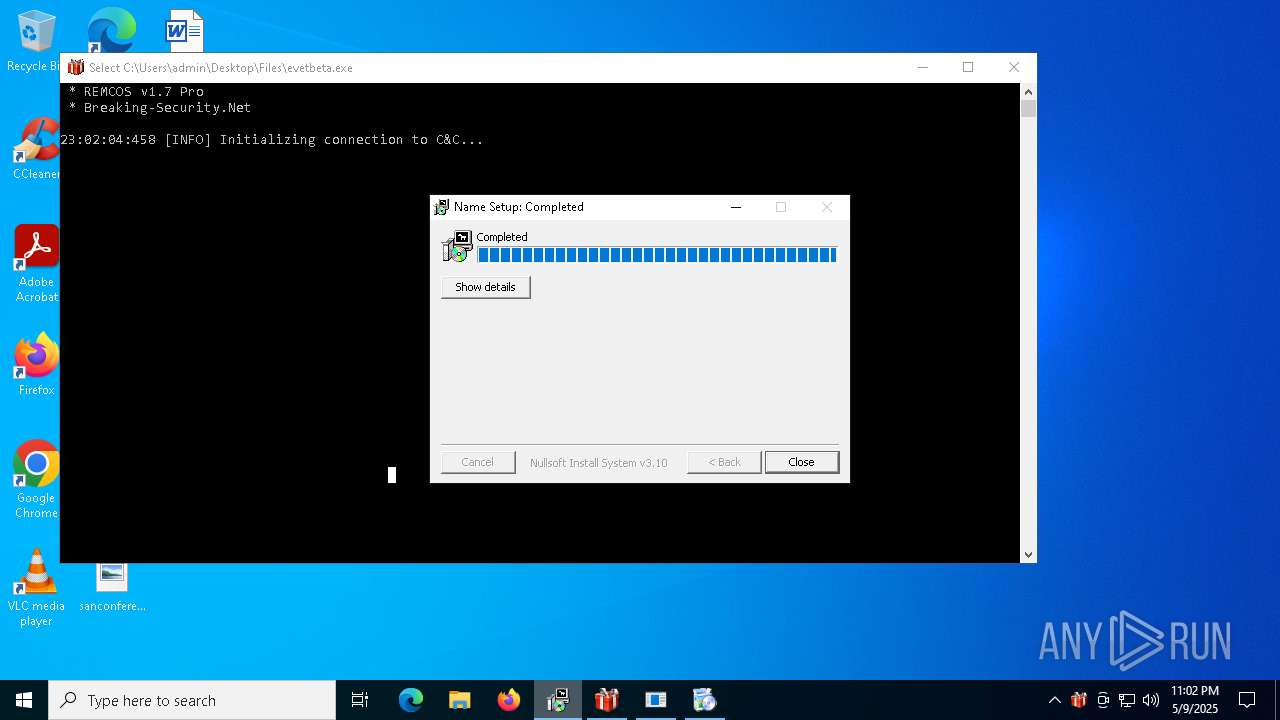Click the 'REMCOS v1.7 Pro' console line
Viewport: 1280px width, 720px height.
pyautogui.click(x=136, y=92)
